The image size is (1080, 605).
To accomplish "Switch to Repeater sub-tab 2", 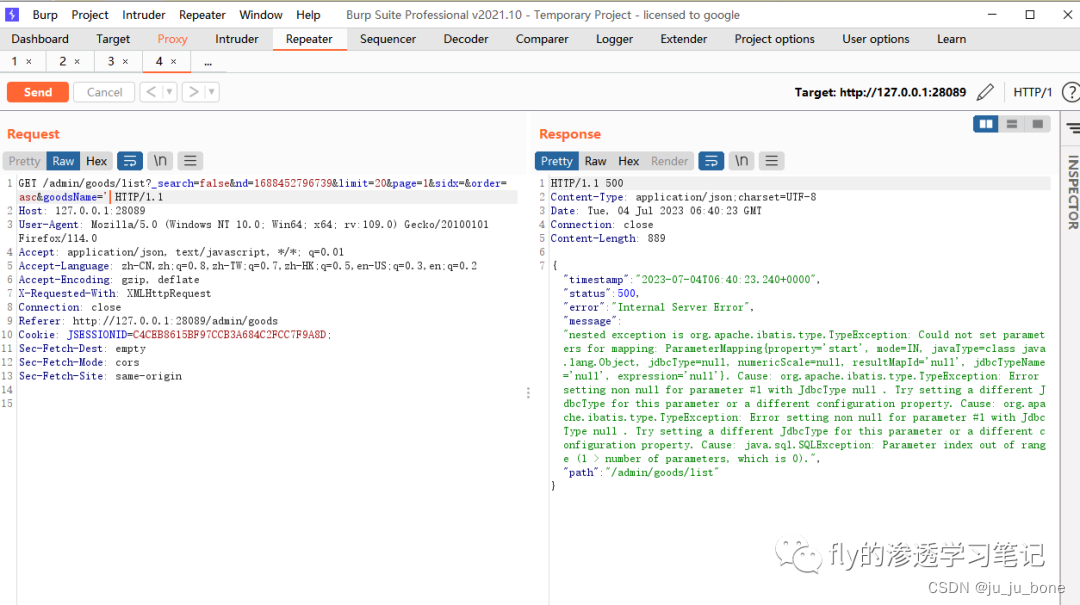I will click(63, 61).
